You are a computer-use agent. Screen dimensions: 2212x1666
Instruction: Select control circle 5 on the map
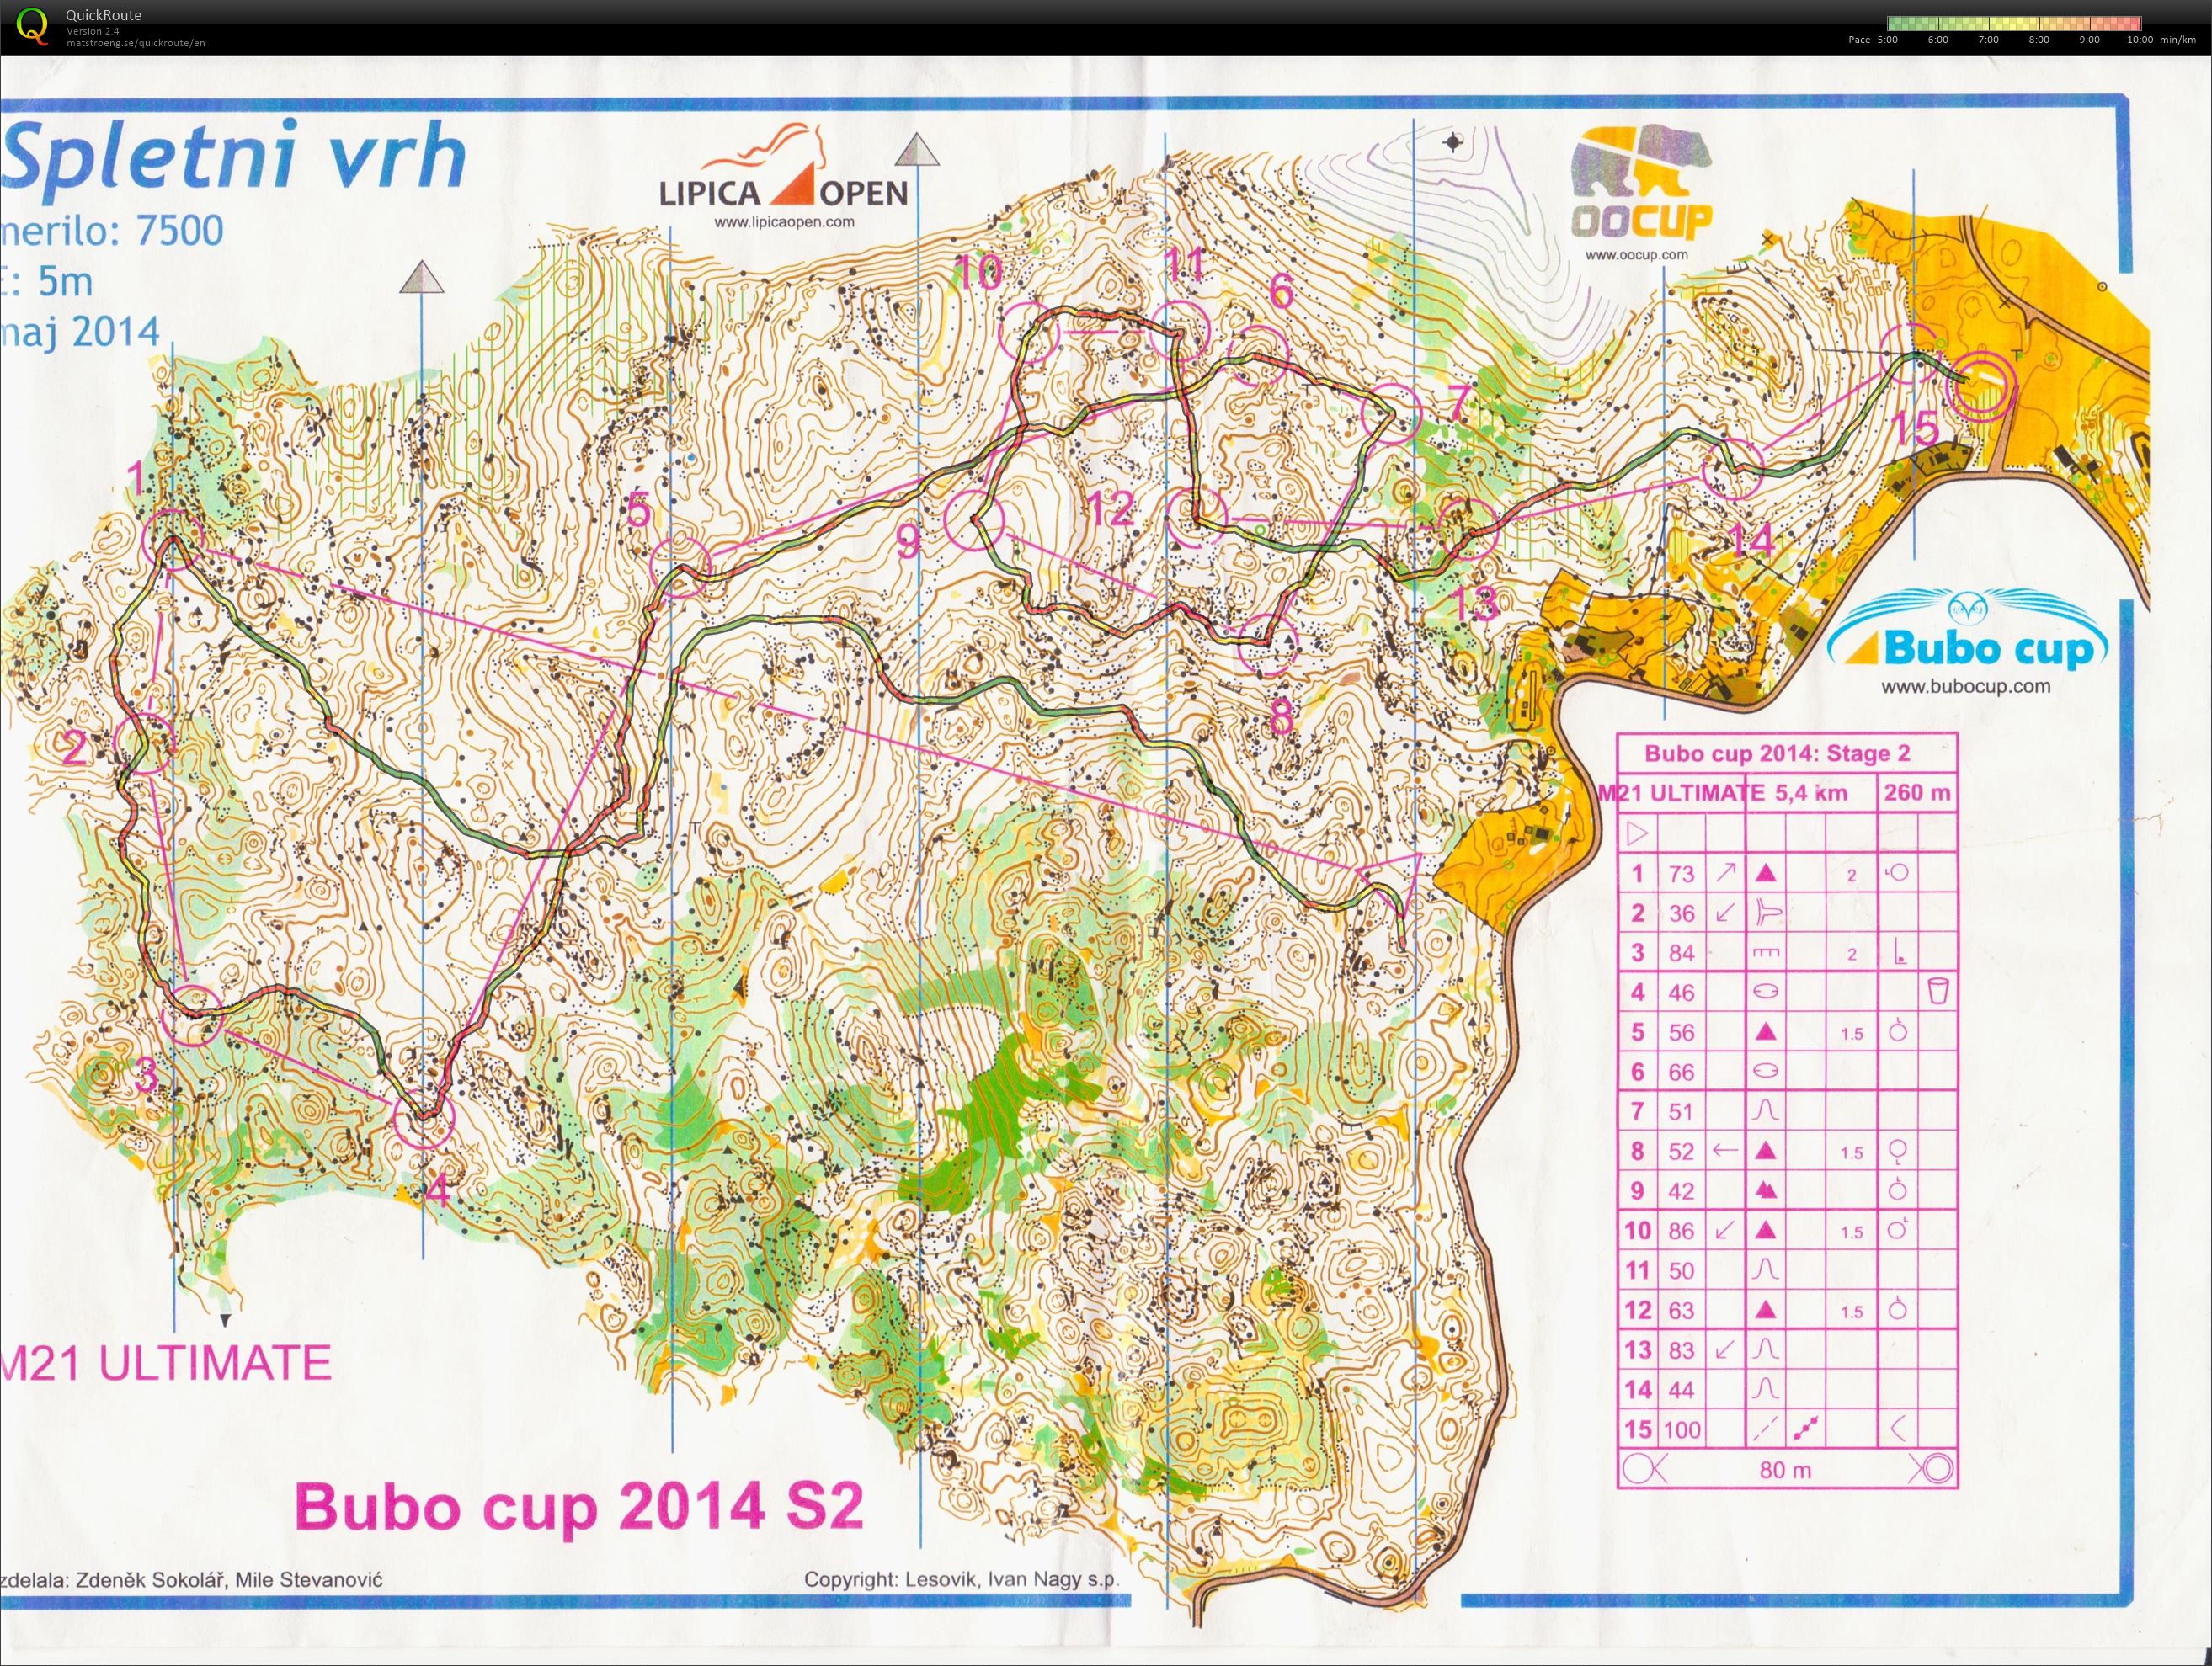680,567
